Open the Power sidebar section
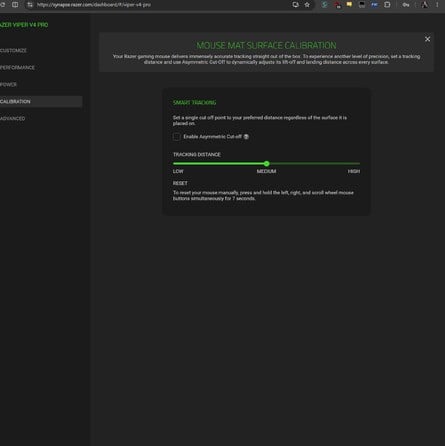This screenshot has width=445, height=446. click(8, 85)
